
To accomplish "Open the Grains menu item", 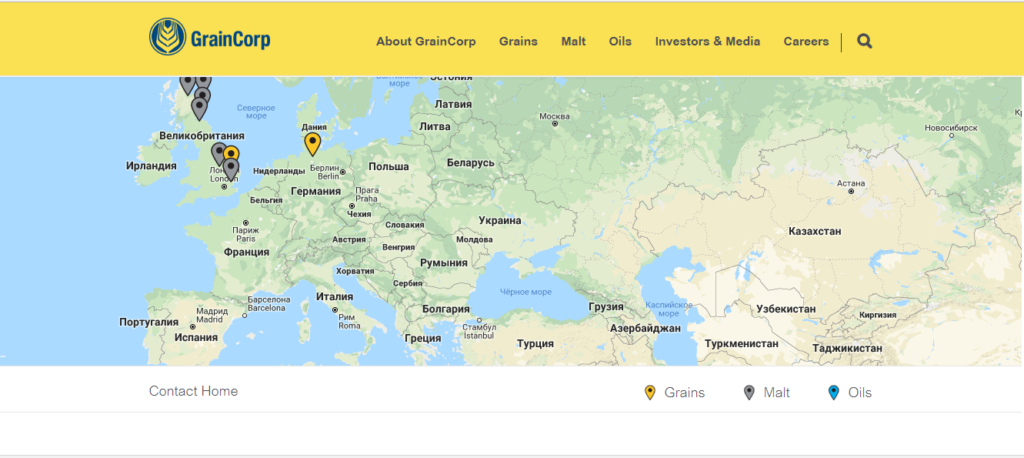I will [x=519, y=41].
